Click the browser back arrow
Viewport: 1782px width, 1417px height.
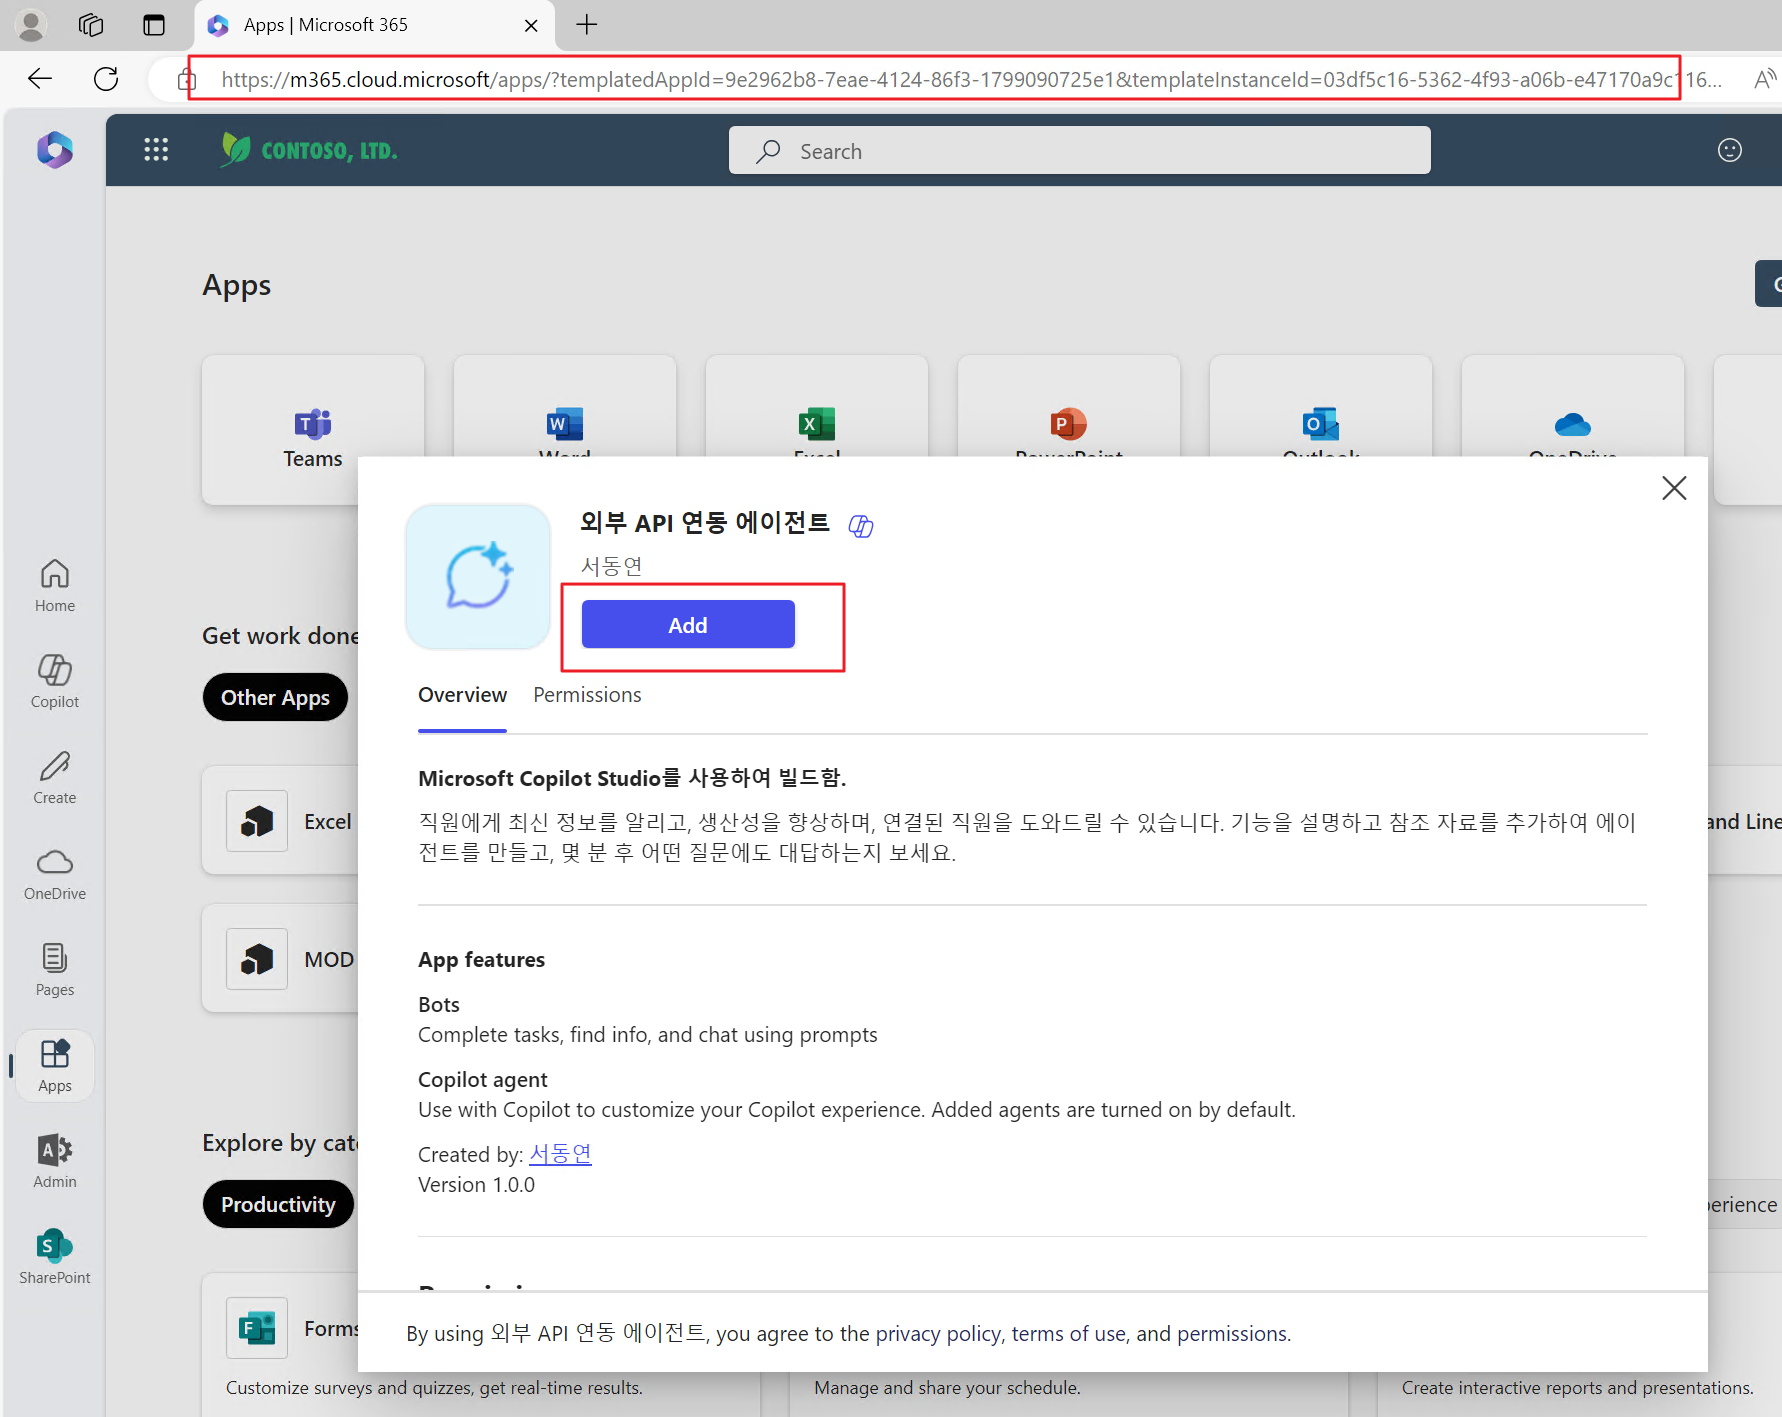pos(40,79)
